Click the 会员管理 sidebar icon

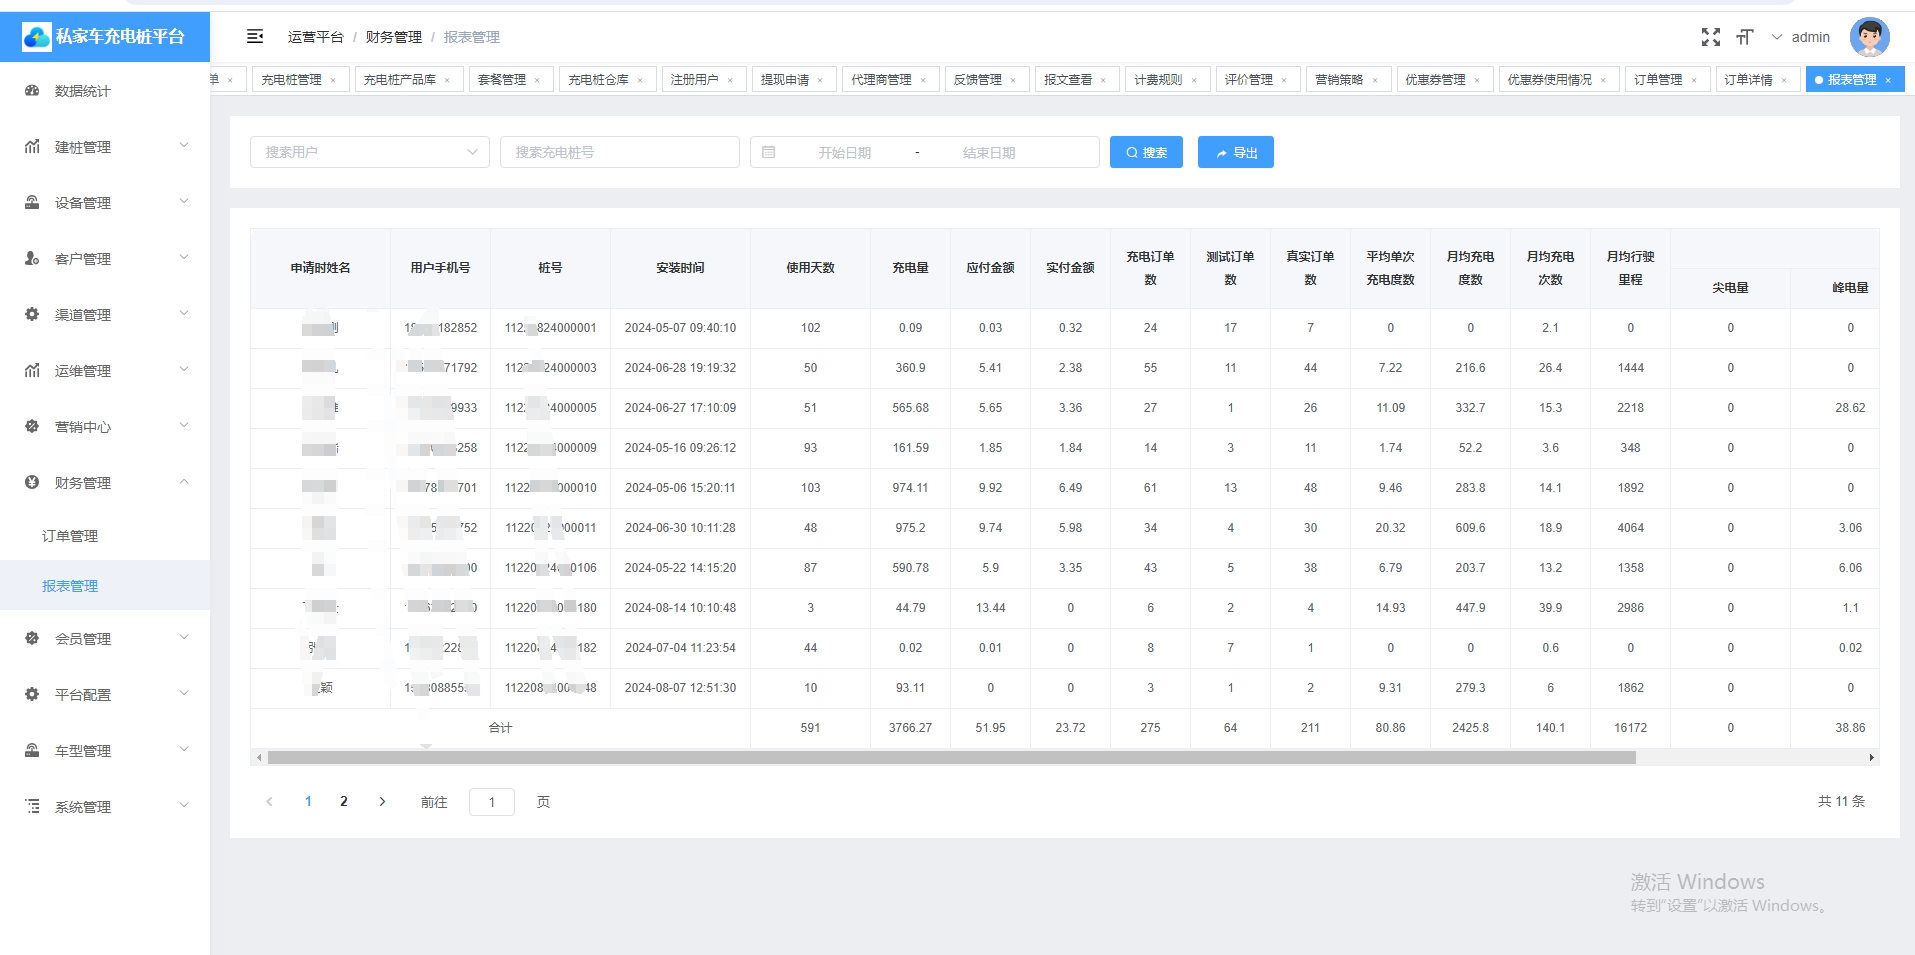coord(32,639)
